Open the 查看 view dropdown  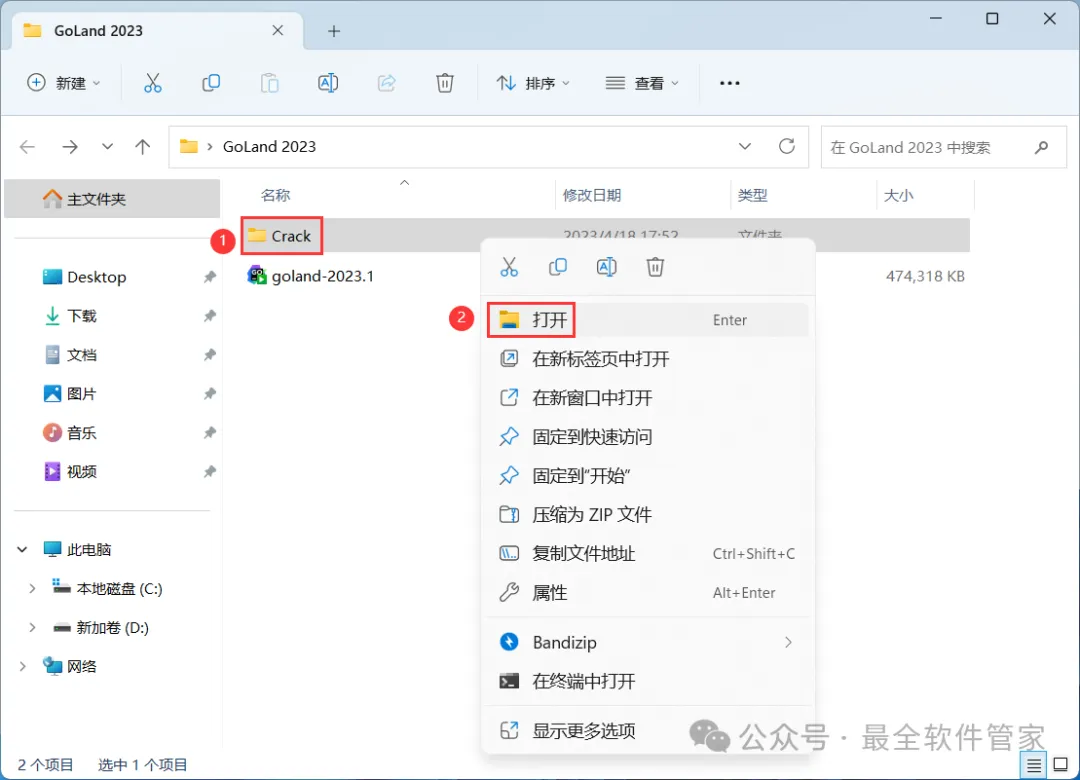coord(642,83)
